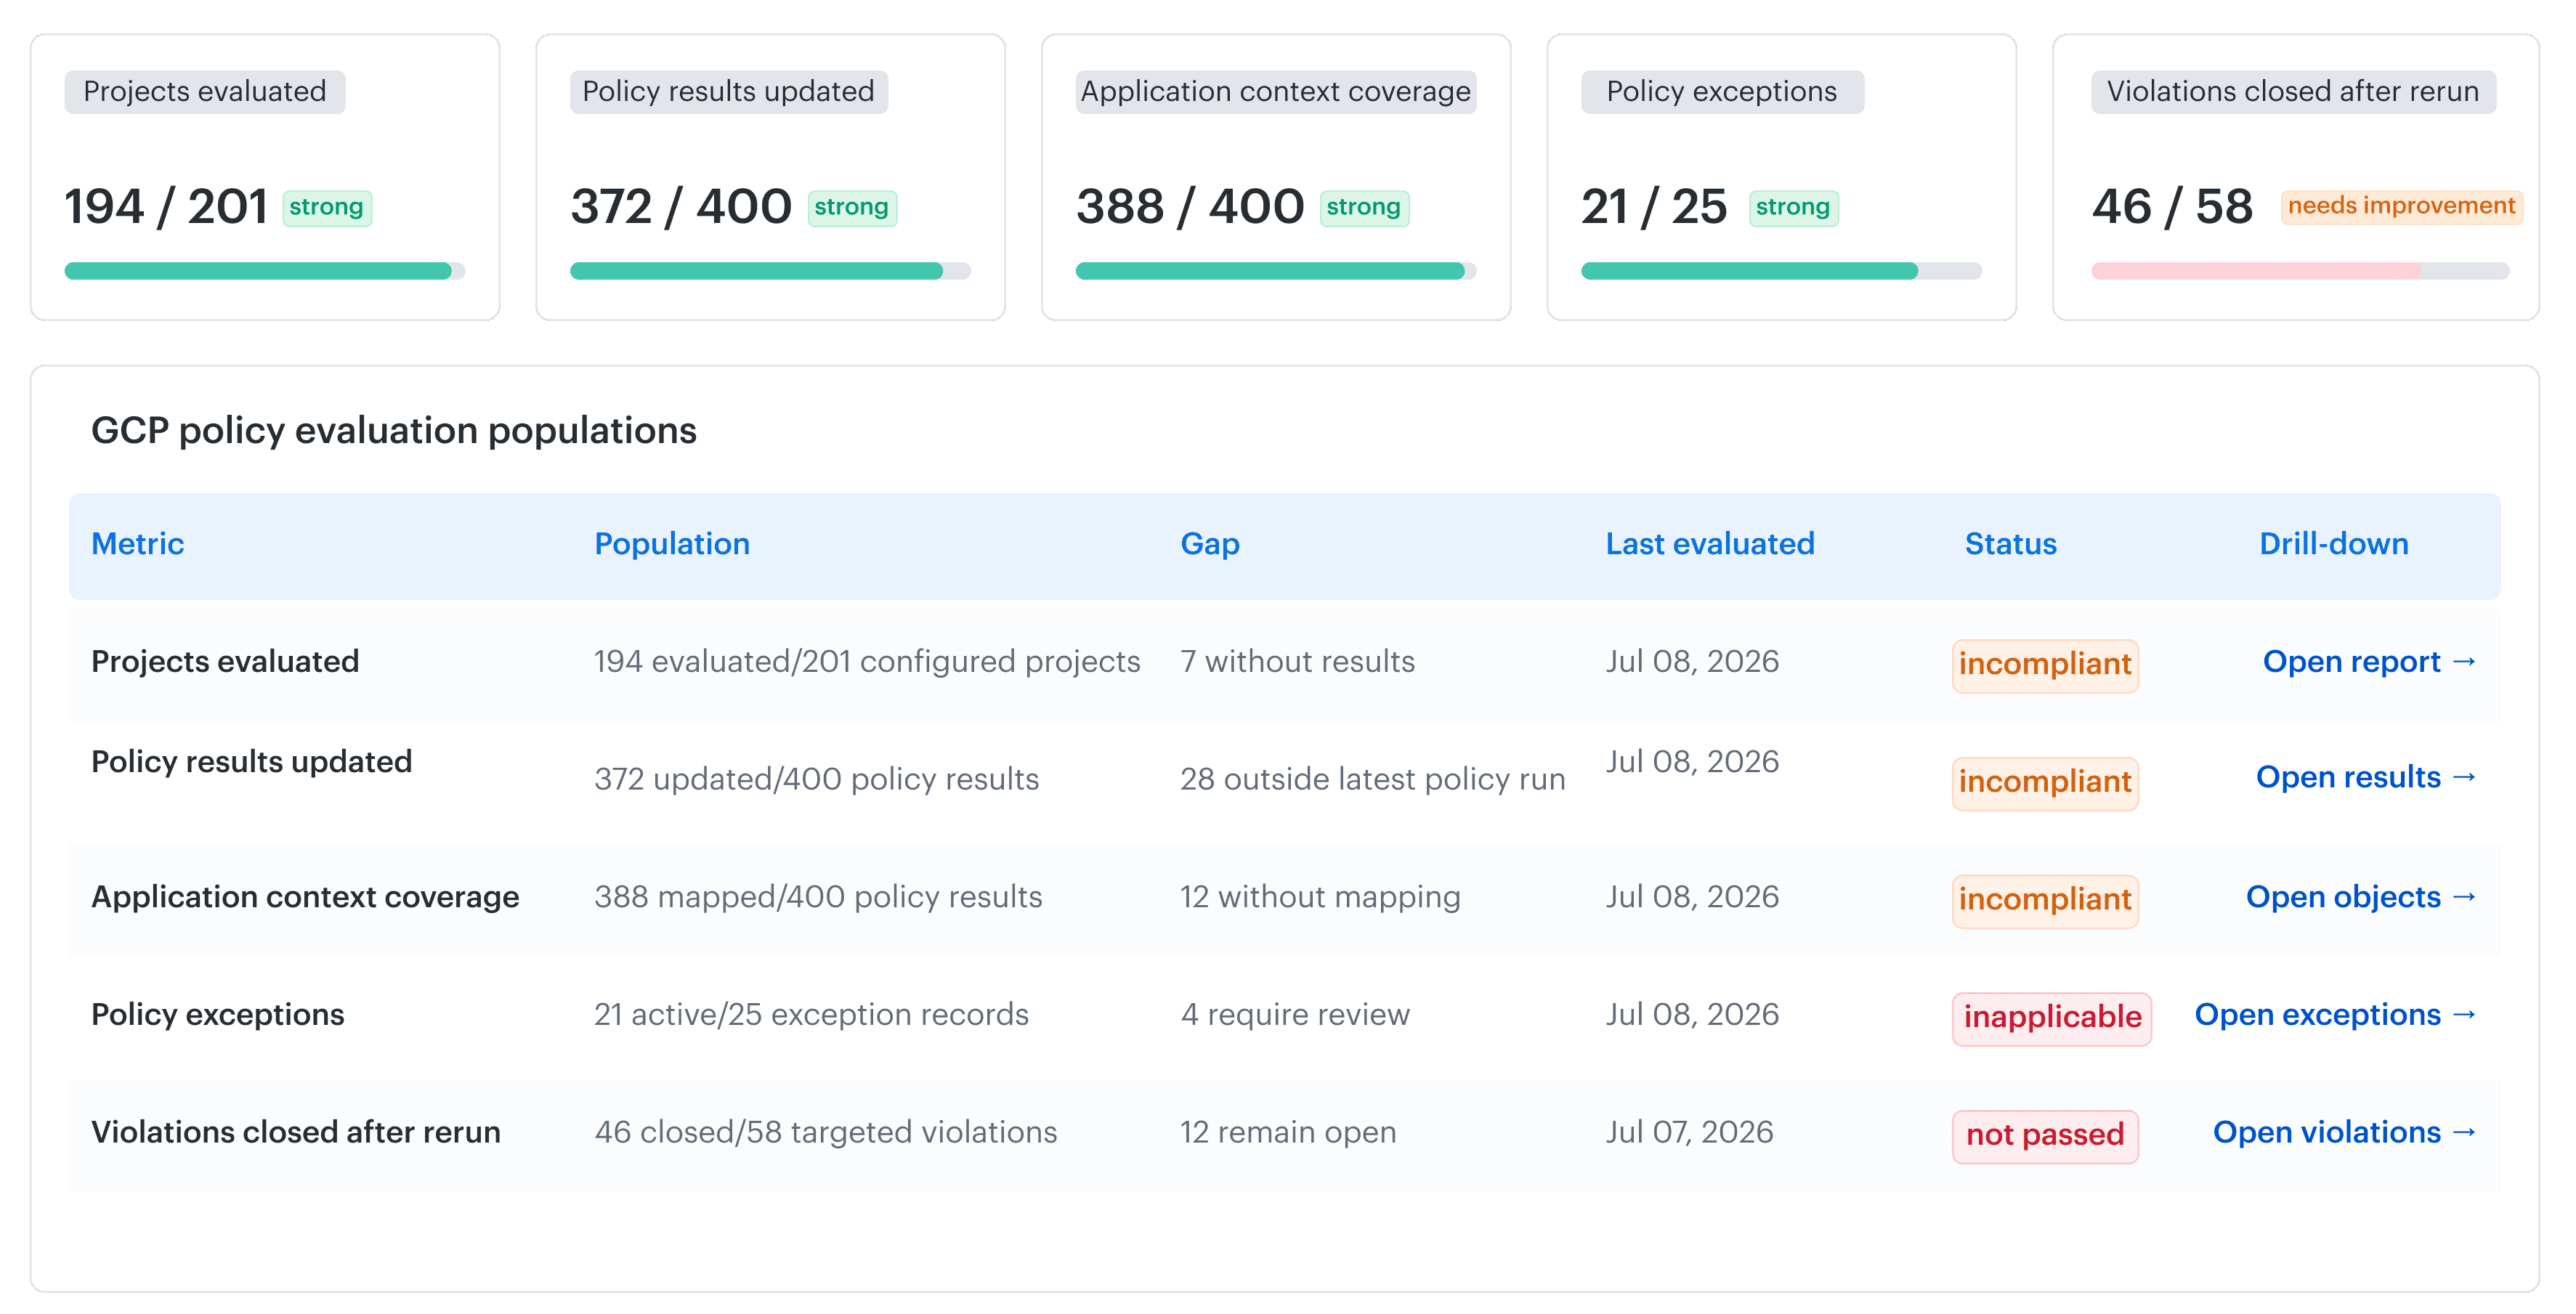The height and width of the screenshot is (1314, 2576).
Task: Click the Gap column header
Action: point(1210,544)
